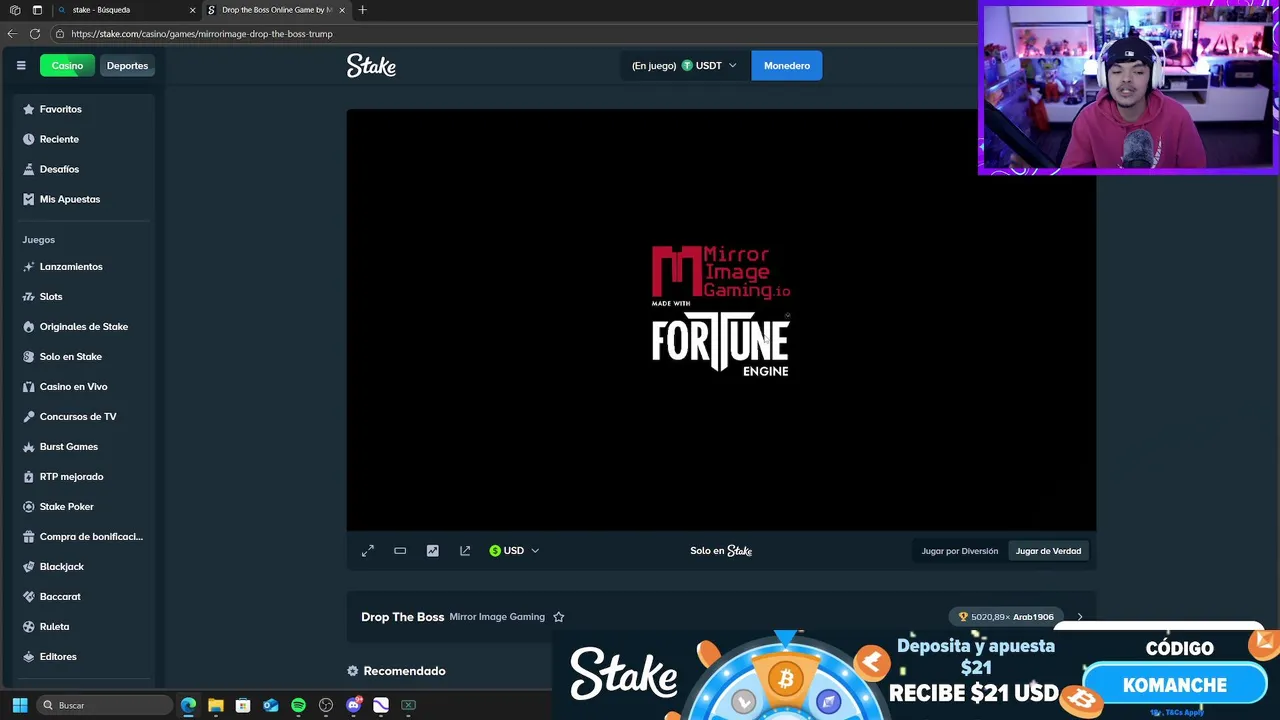This screenshot has width=1280, height=720.
Task: Click the 5020,89× Arab1906 win badge
Action: (x=1005, y=617)
